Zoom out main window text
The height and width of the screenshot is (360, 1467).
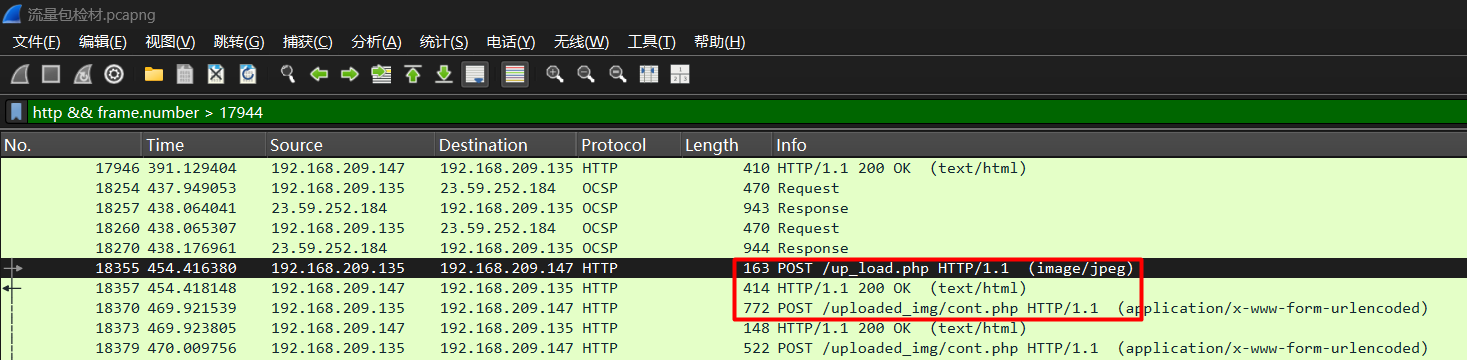tap(586, 74)
